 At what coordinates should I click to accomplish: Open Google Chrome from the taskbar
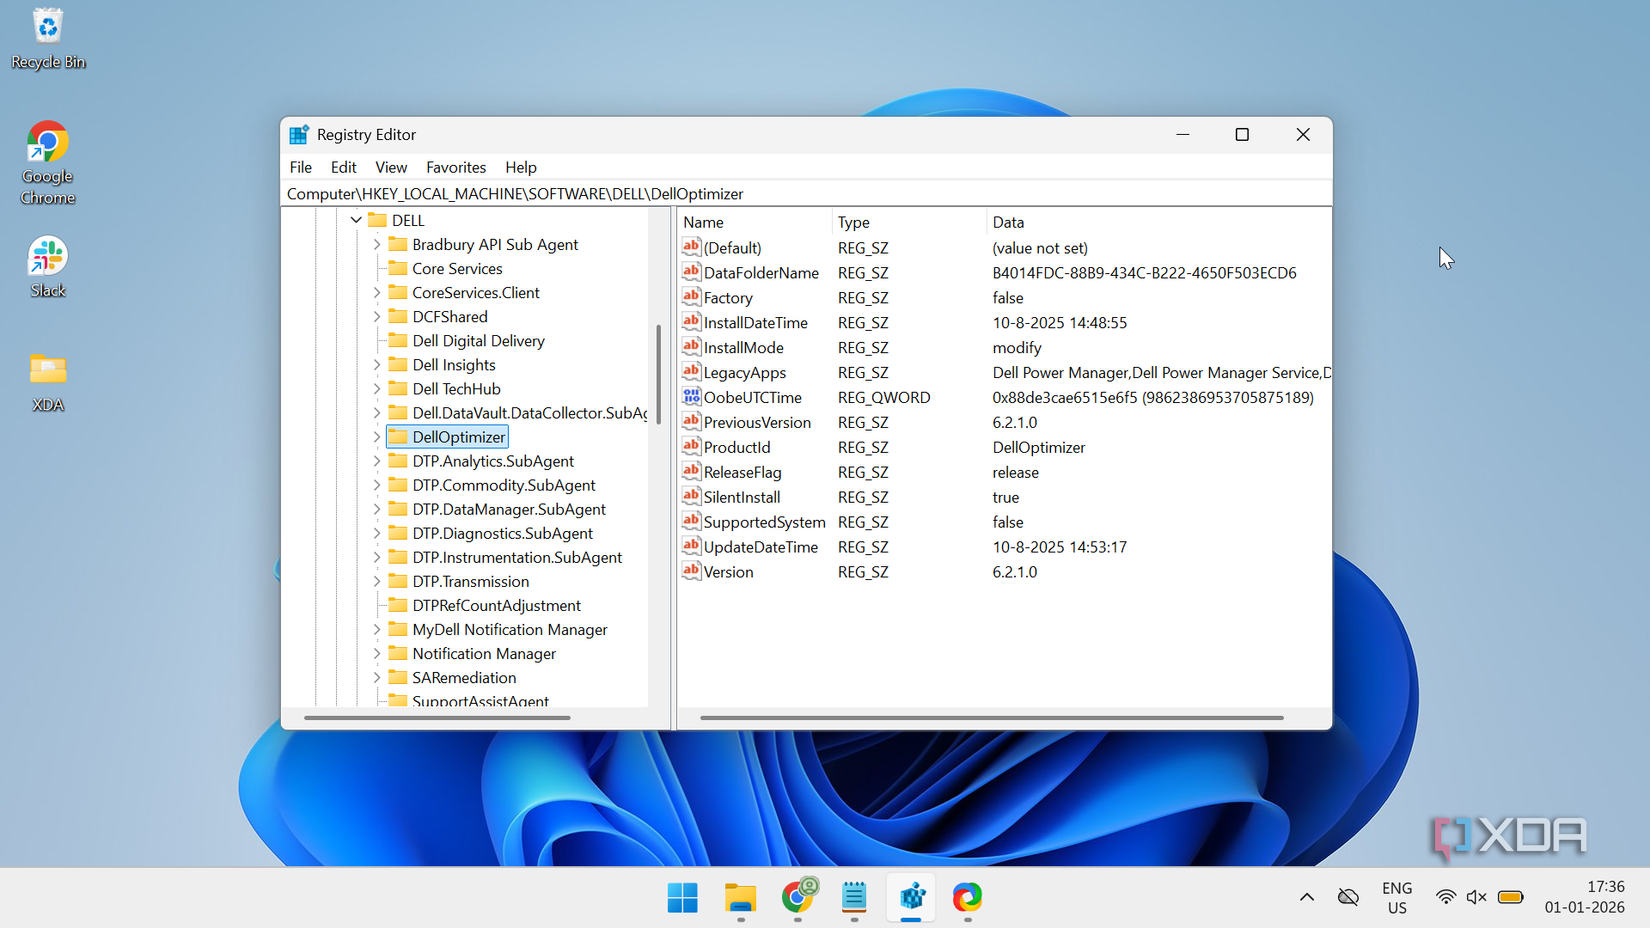pos(798,898)
